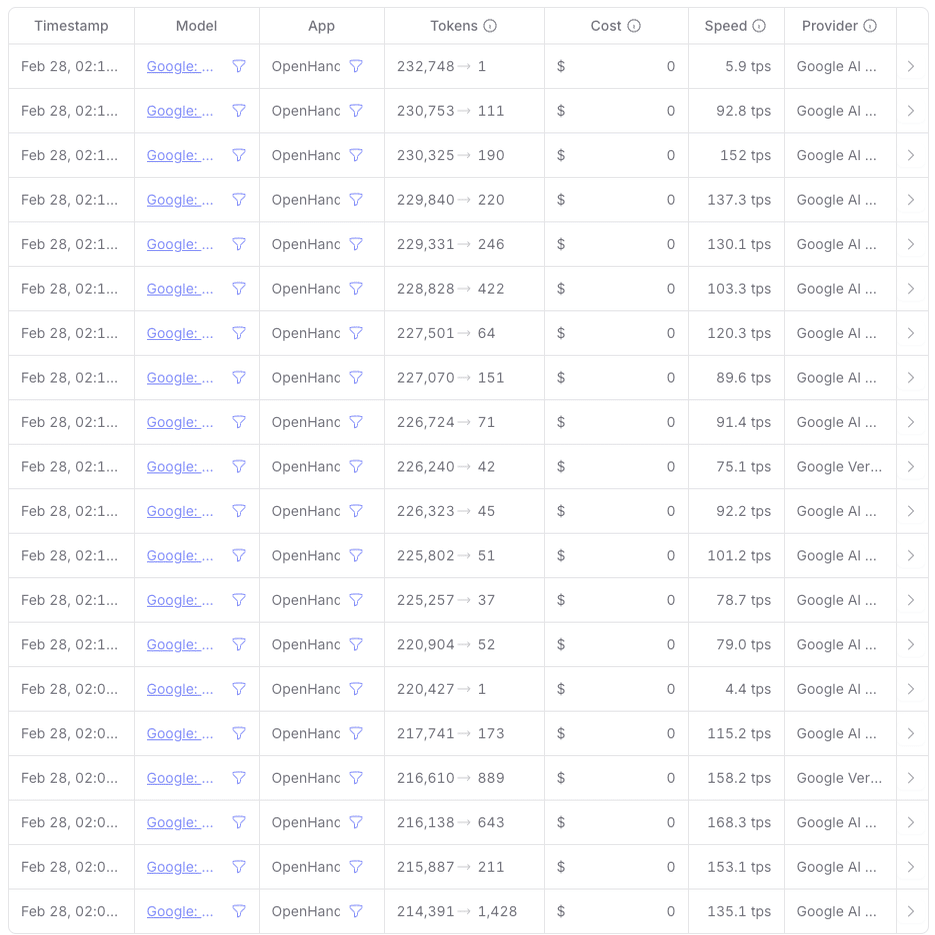Filter by model in the 226,240 tokens row
This screenshot has width=935, height=935.
pyautogui.click(x=239, y=466)
